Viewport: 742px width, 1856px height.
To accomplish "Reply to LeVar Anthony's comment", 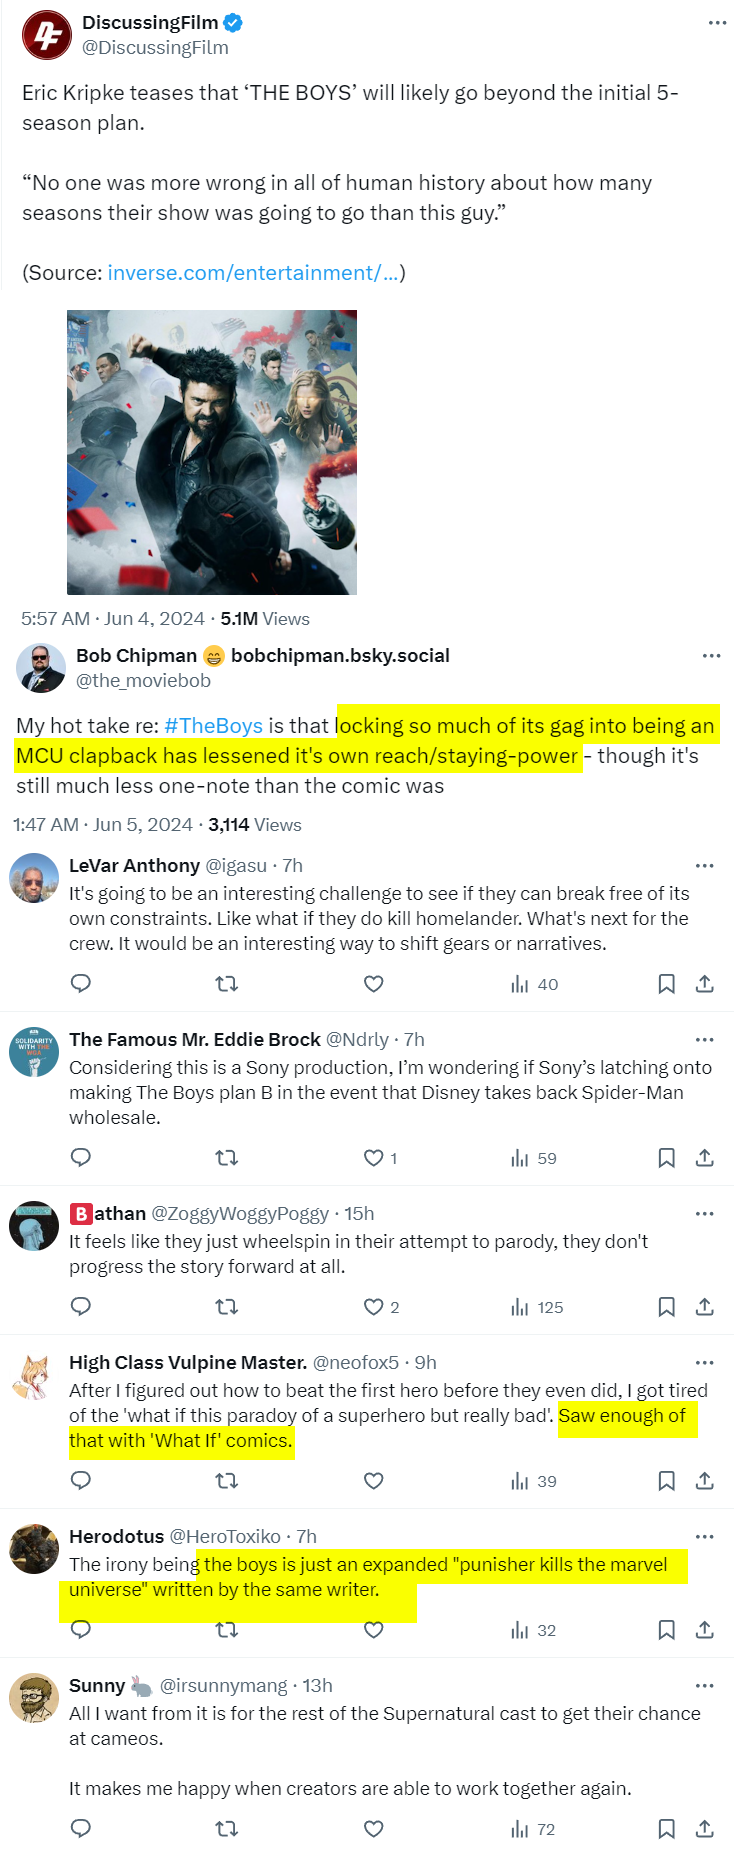I will click(81, 984).
